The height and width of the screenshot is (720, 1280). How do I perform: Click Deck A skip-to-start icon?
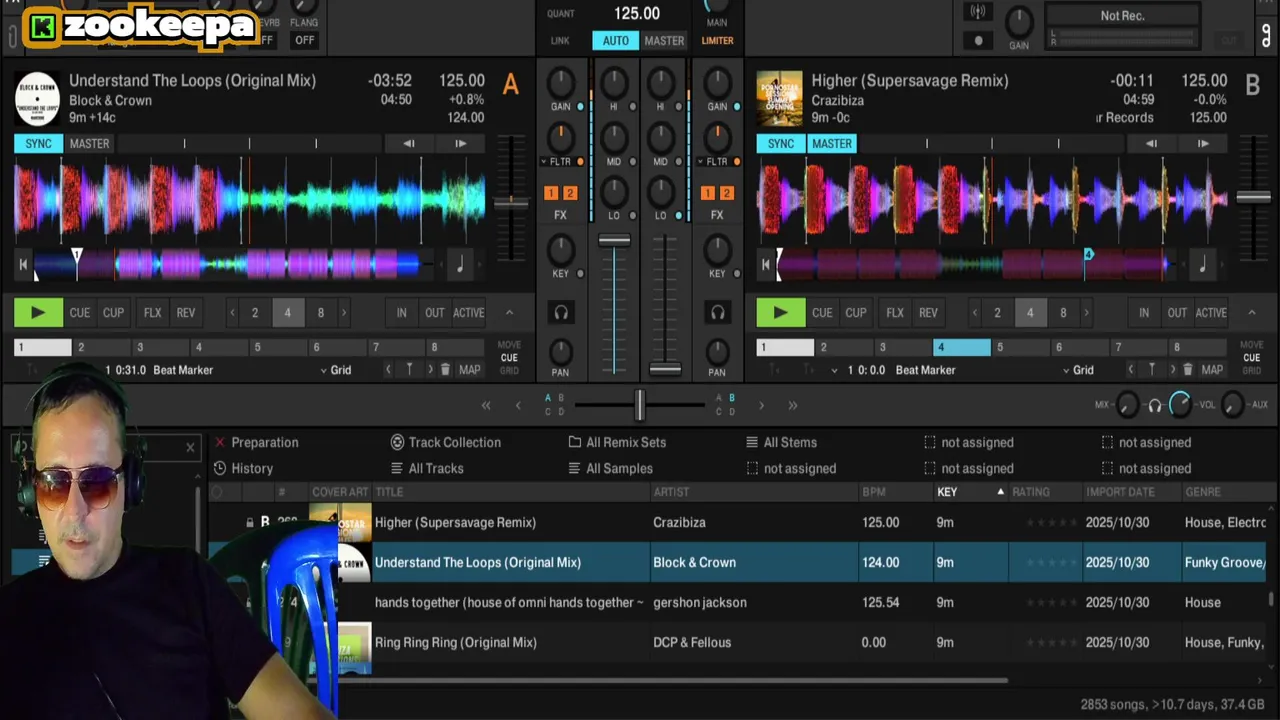pyautogui.click(x=23, y=265)
